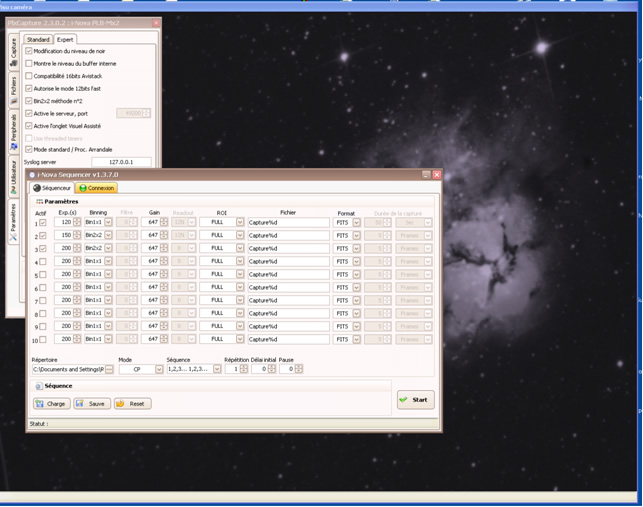
Task: Open Format dropdown for row 3
Action: [356, 249]
